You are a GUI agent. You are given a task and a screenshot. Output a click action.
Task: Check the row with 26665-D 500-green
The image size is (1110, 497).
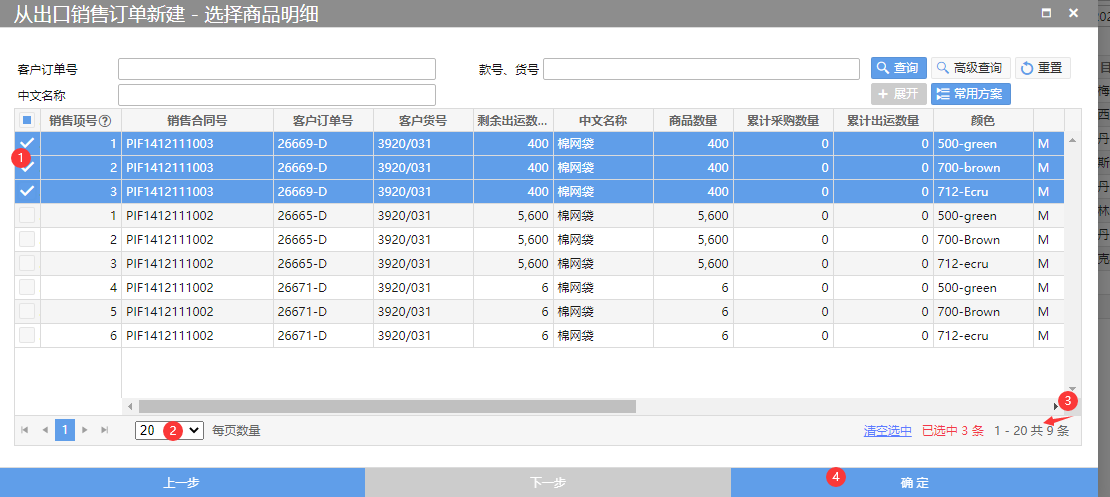click(27, 215)
